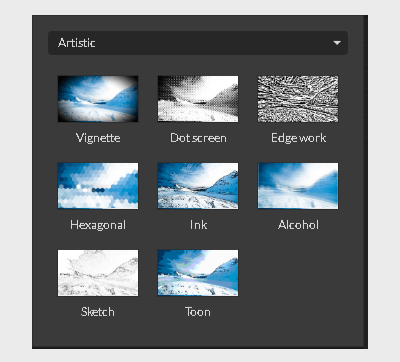The height and width of the screenshot is (362, 400).
Task: Click the Alcohol label text
Action: (x=298, y=225)
